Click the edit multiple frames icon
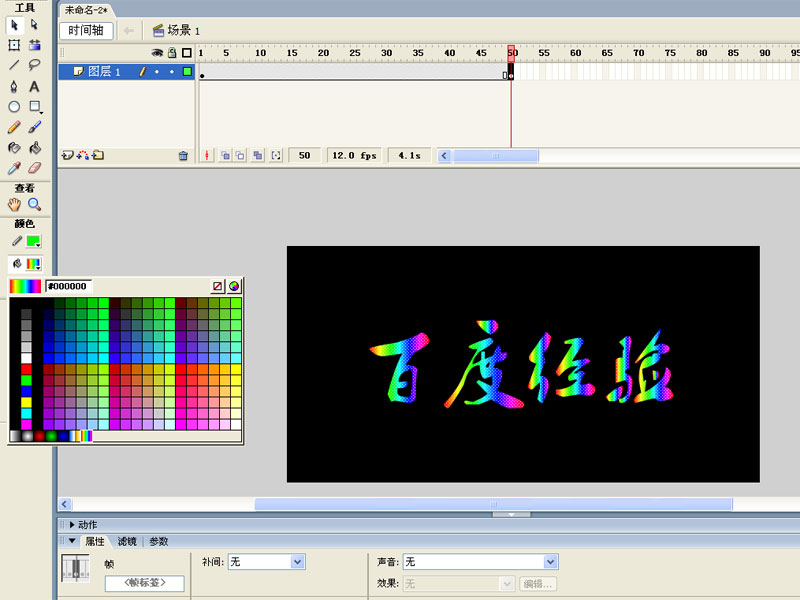 258,155
